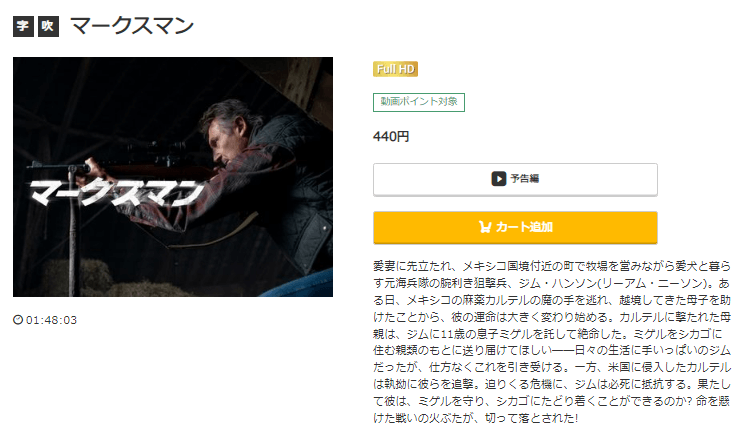Click the white マークスマン logo on the thumbnail
Viewport: 743px width, 434px height.
[117, 192]
